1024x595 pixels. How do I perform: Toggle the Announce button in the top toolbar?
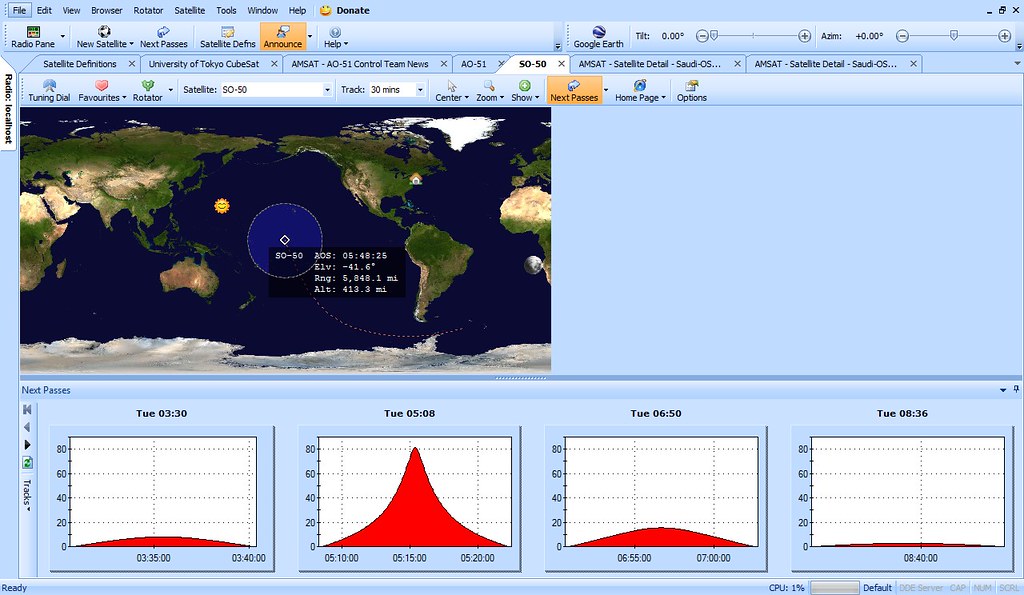coord(282,37)
